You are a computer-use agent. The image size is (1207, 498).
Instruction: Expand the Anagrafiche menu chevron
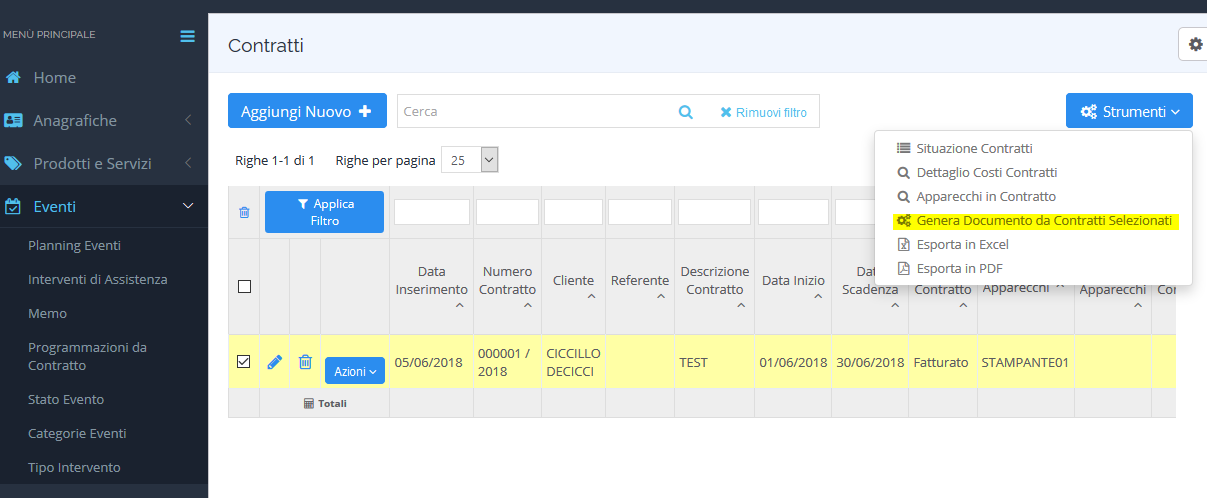pyautogui.click(x=188, y=121)
